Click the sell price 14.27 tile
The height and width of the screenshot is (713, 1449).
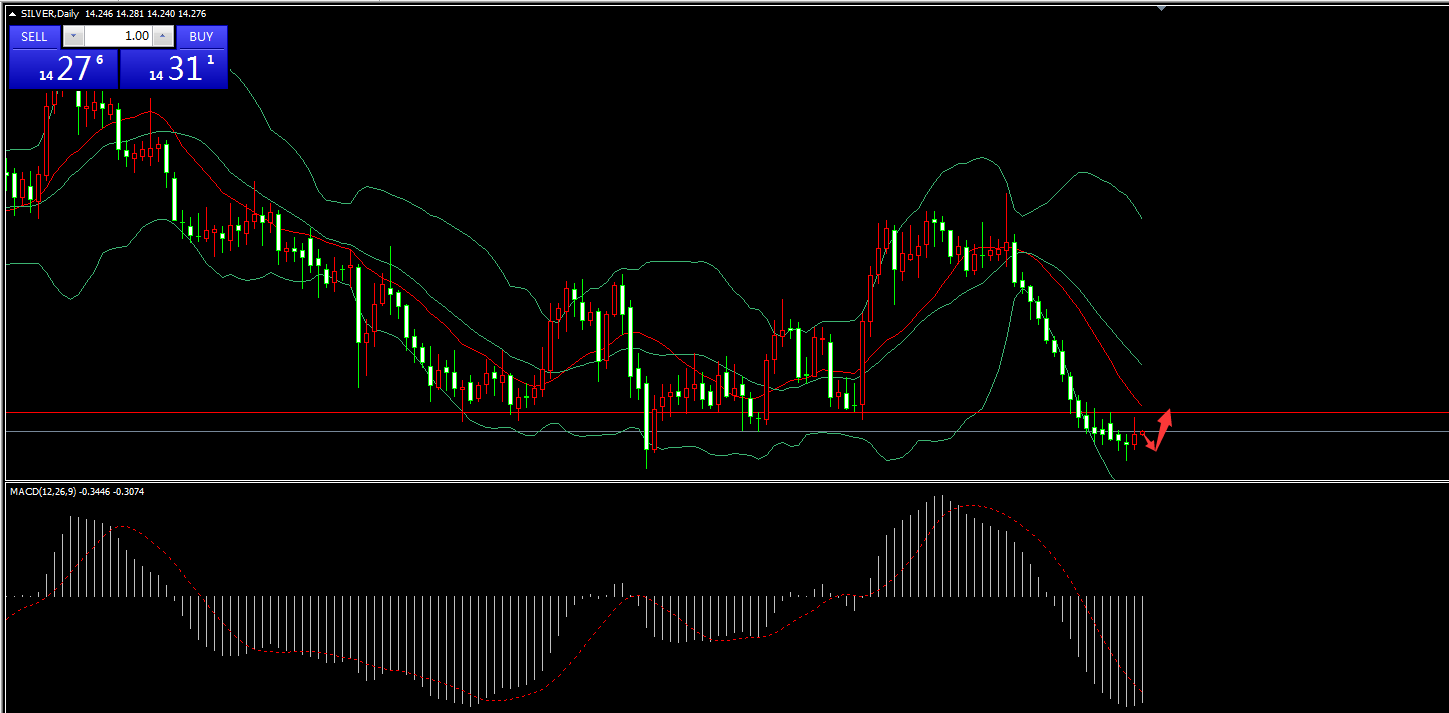tap(63, 69)
